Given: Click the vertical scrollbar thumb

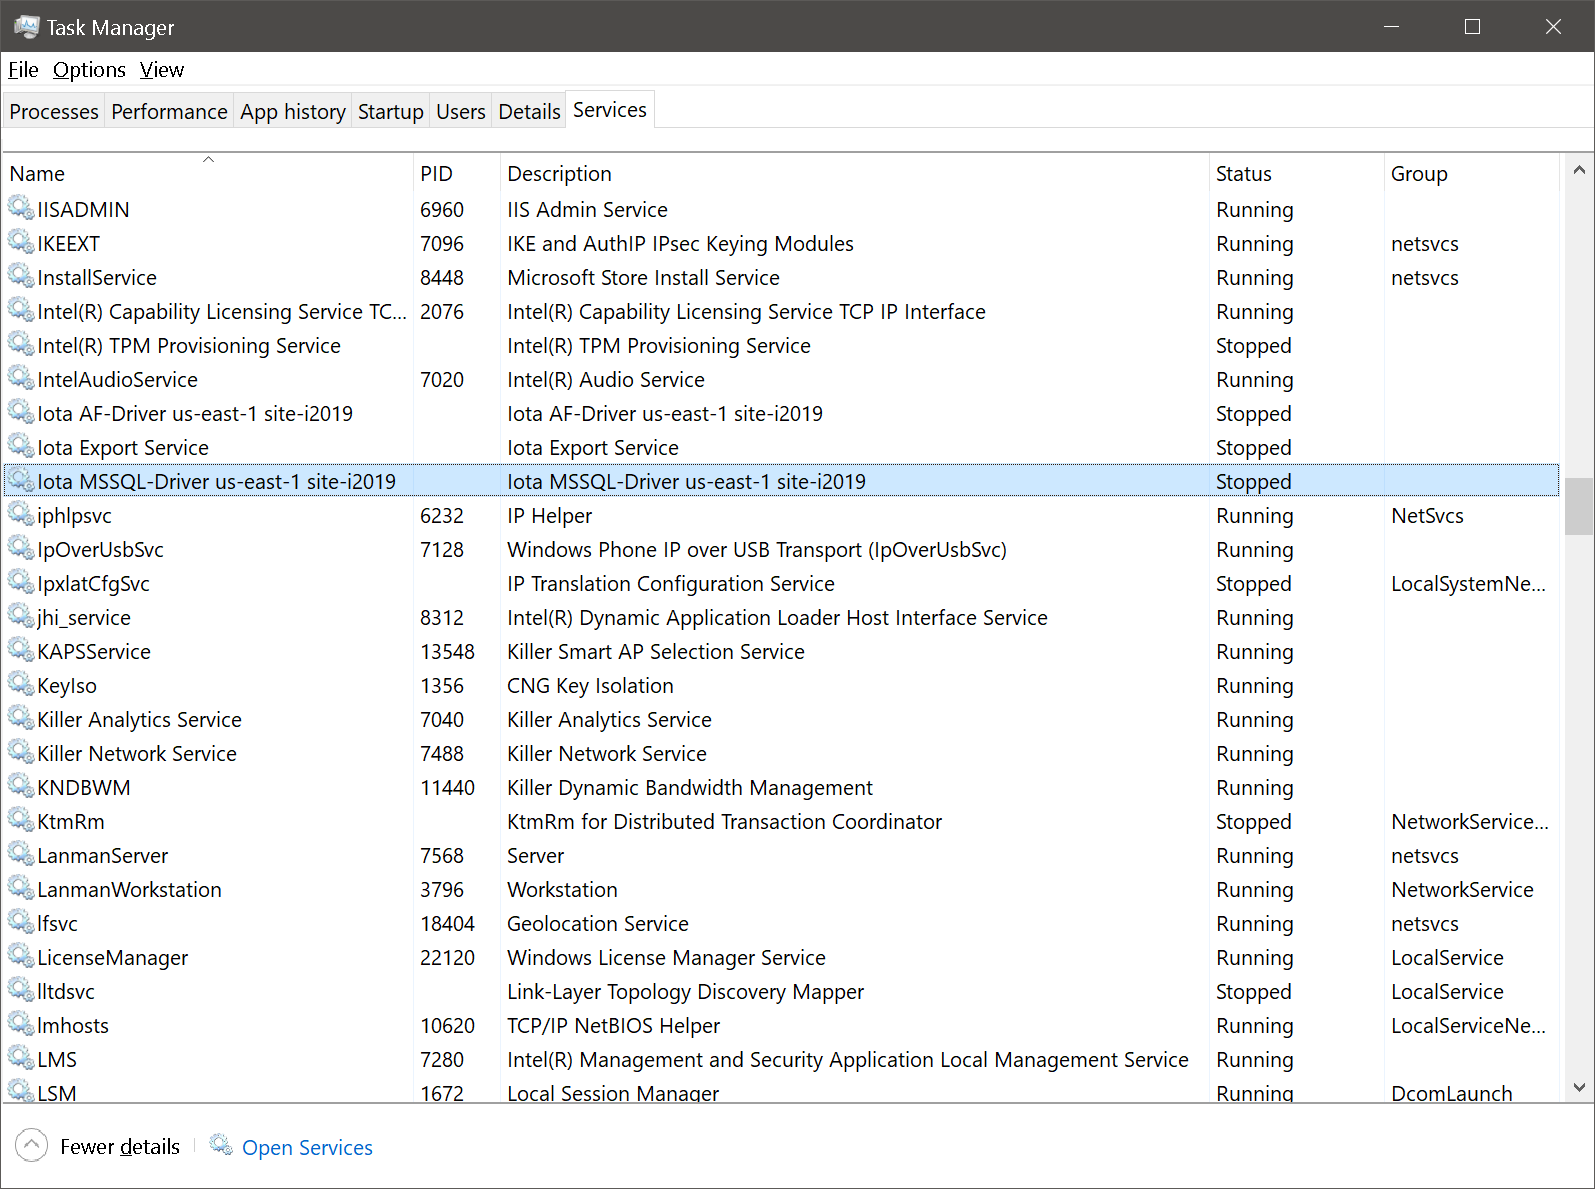Looking at the screenshot, I should (1579, 507).
